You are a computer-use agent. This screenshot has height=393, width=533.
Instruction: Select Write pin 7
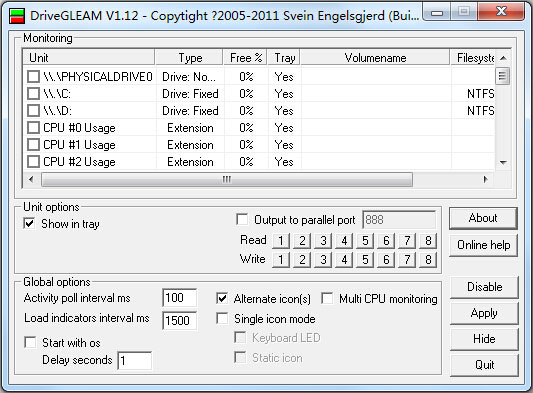coord(407,260)
